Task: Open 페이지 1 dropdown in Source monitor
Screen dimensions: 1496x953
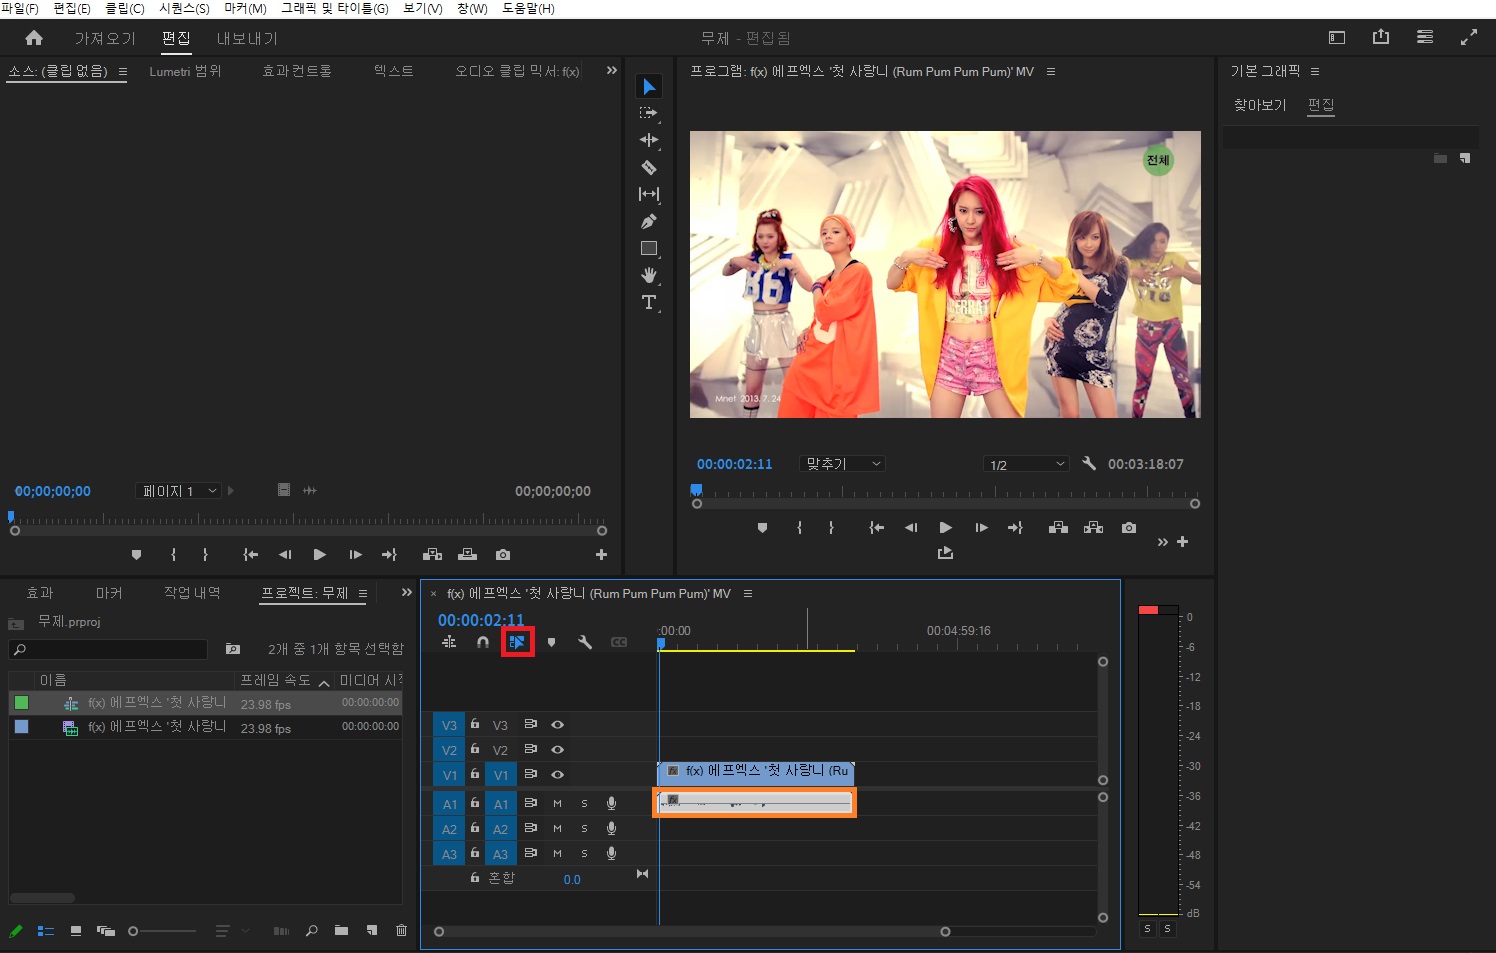Action: click(178, 491)
